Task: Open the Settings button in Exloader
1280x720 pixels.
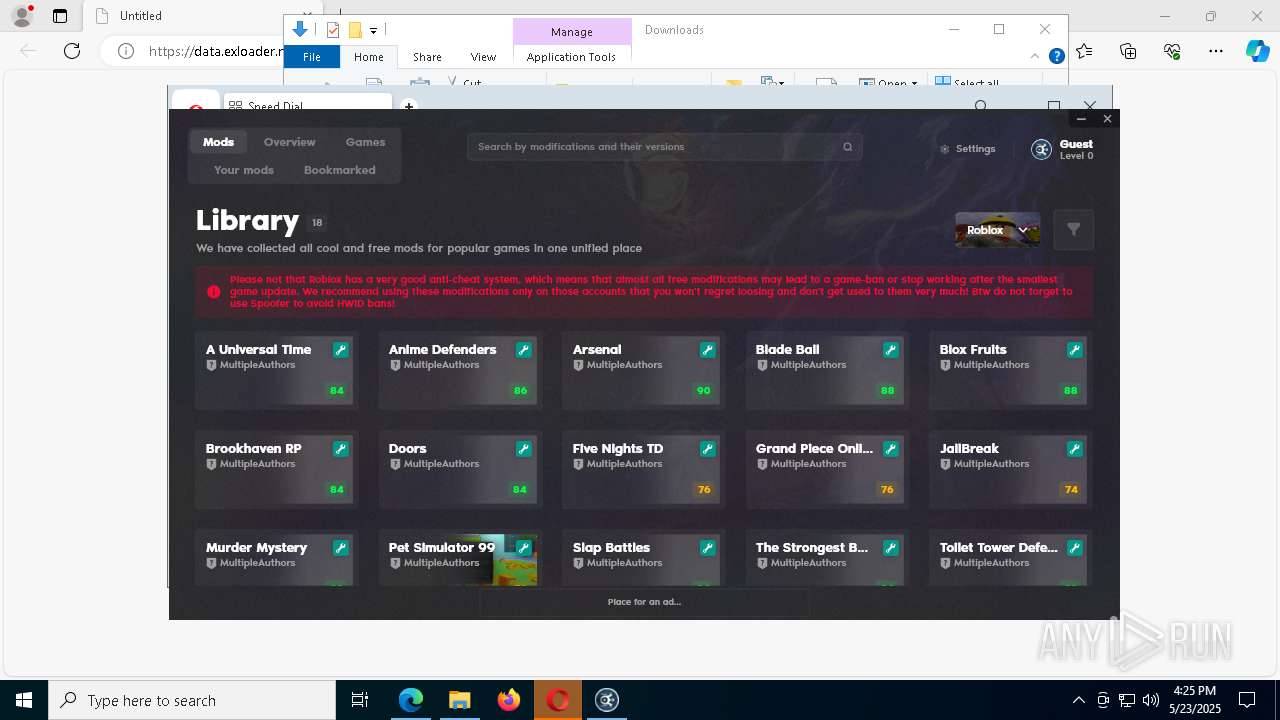Action: pos(967,149)
